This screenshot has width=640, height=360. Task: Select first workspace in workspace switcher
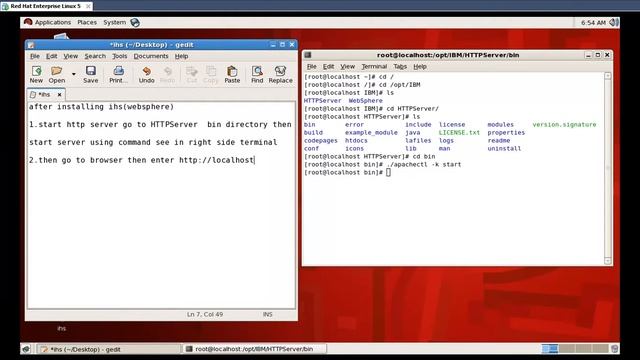(x=549, y=349)
